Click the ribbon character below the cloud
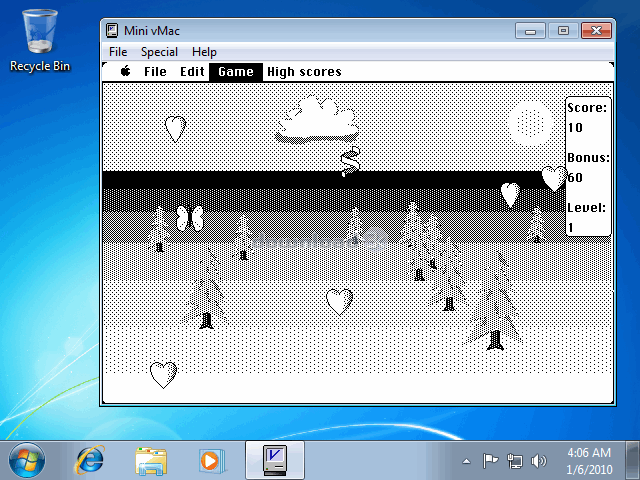Image resolution: width=640 pixels, height=480 pixels. point(350,162)
